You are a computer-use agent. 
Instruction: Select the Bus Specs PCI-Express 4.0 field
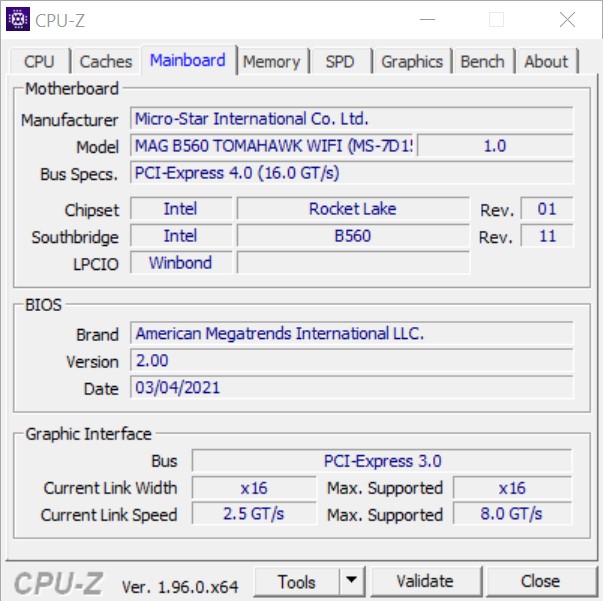[x=351, y=173]
